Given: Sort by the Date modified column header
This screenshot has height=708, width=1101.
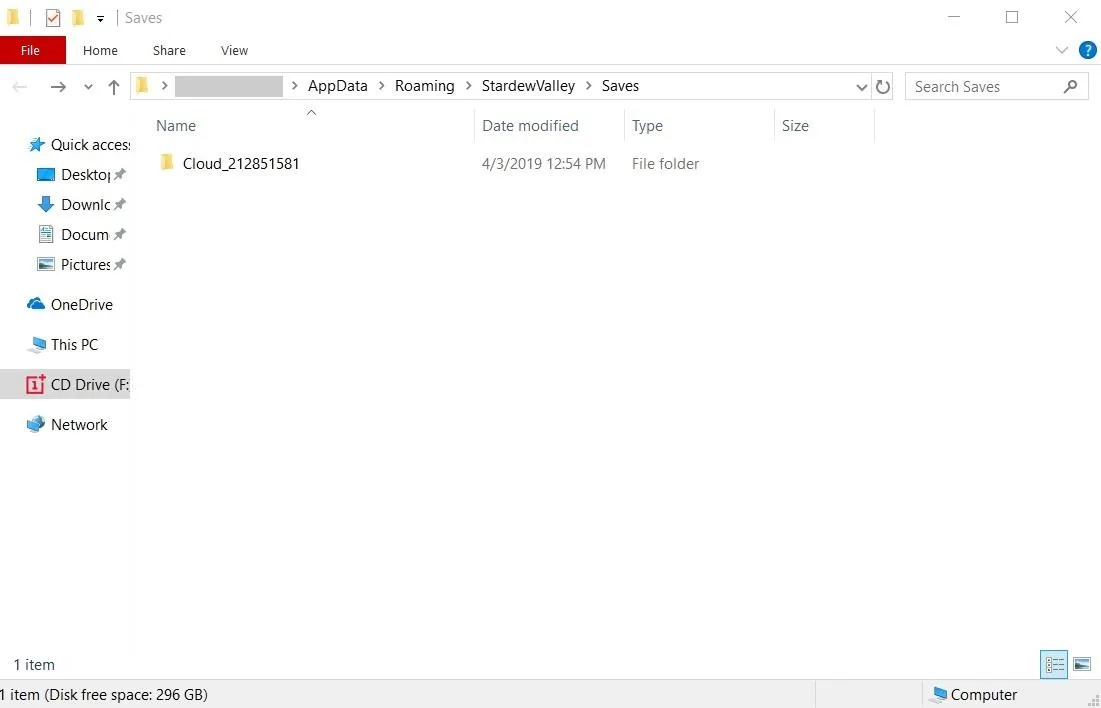Looking at the screenshot, I should (x=530, y=126).
